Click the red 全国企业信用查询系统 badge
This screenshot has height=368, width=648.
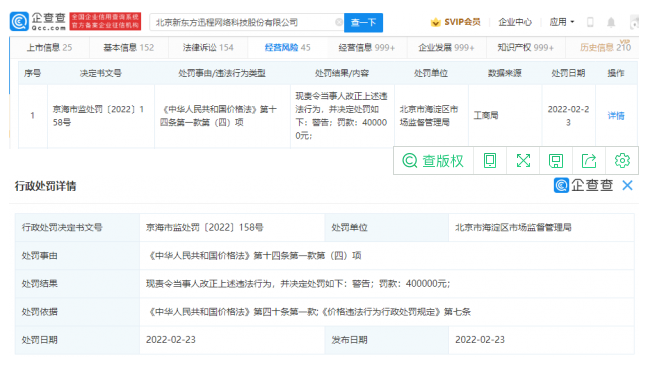(105, 21)
